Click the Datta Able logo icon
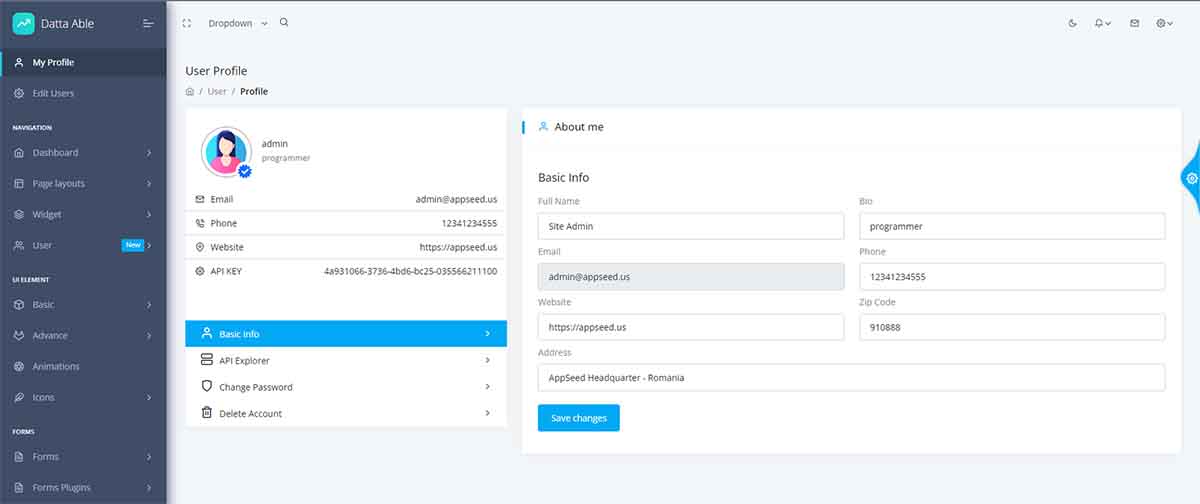 pyautogui.click(x=23, y=23)
